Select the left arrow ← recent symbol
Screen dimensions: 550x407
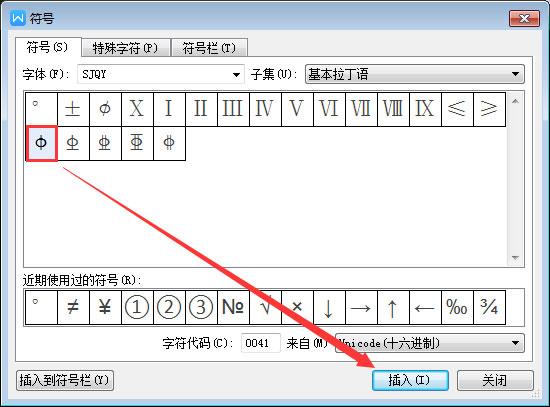pos(425,307)
